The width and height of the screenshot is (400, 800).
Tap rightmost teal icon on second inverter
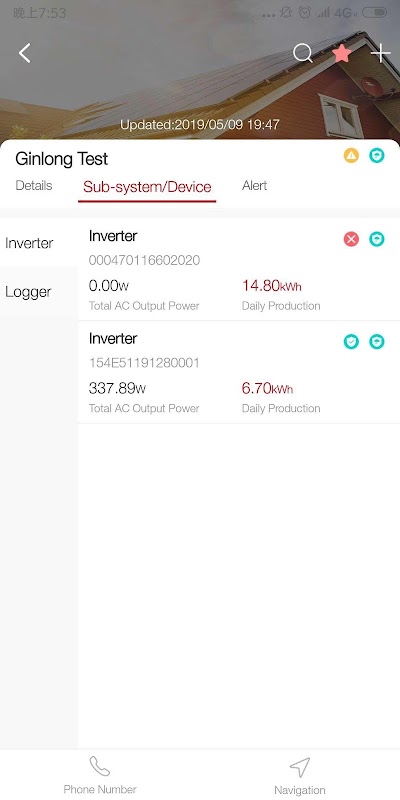tap(377, 341)
